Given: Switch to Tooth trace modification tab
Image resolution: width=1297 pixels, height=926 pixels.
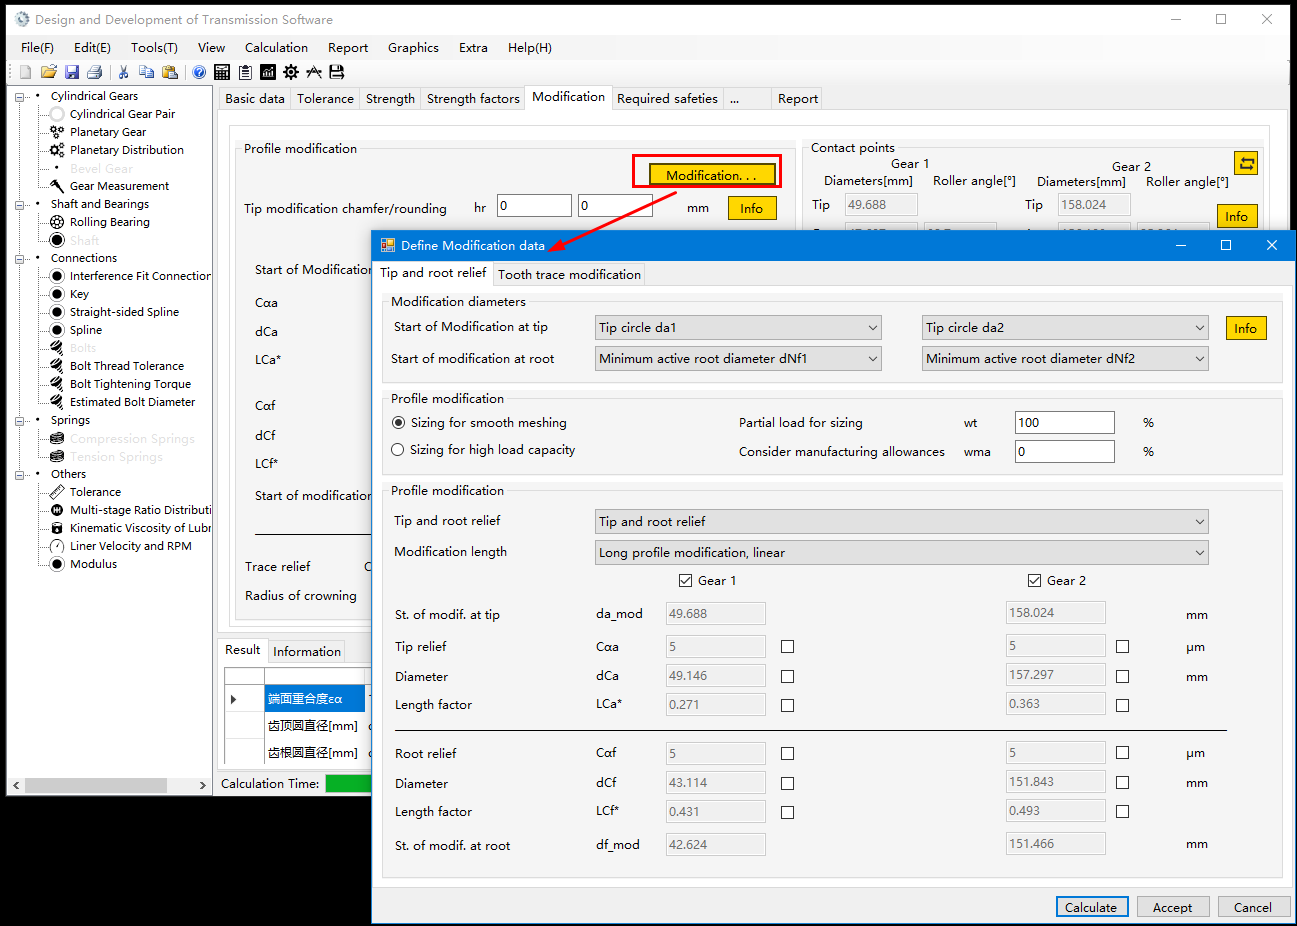Looking at the screenshot, I should tap(569, 274).
